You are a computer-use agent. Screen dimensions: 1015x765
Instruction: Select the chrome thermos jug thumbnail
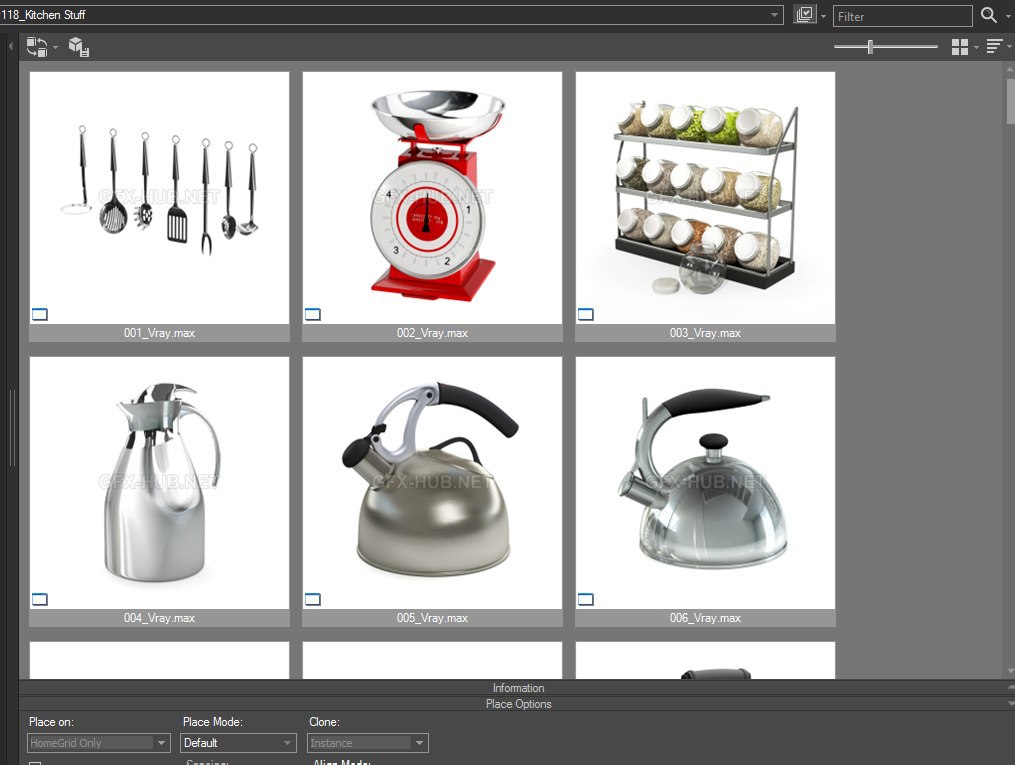(159, 483)
